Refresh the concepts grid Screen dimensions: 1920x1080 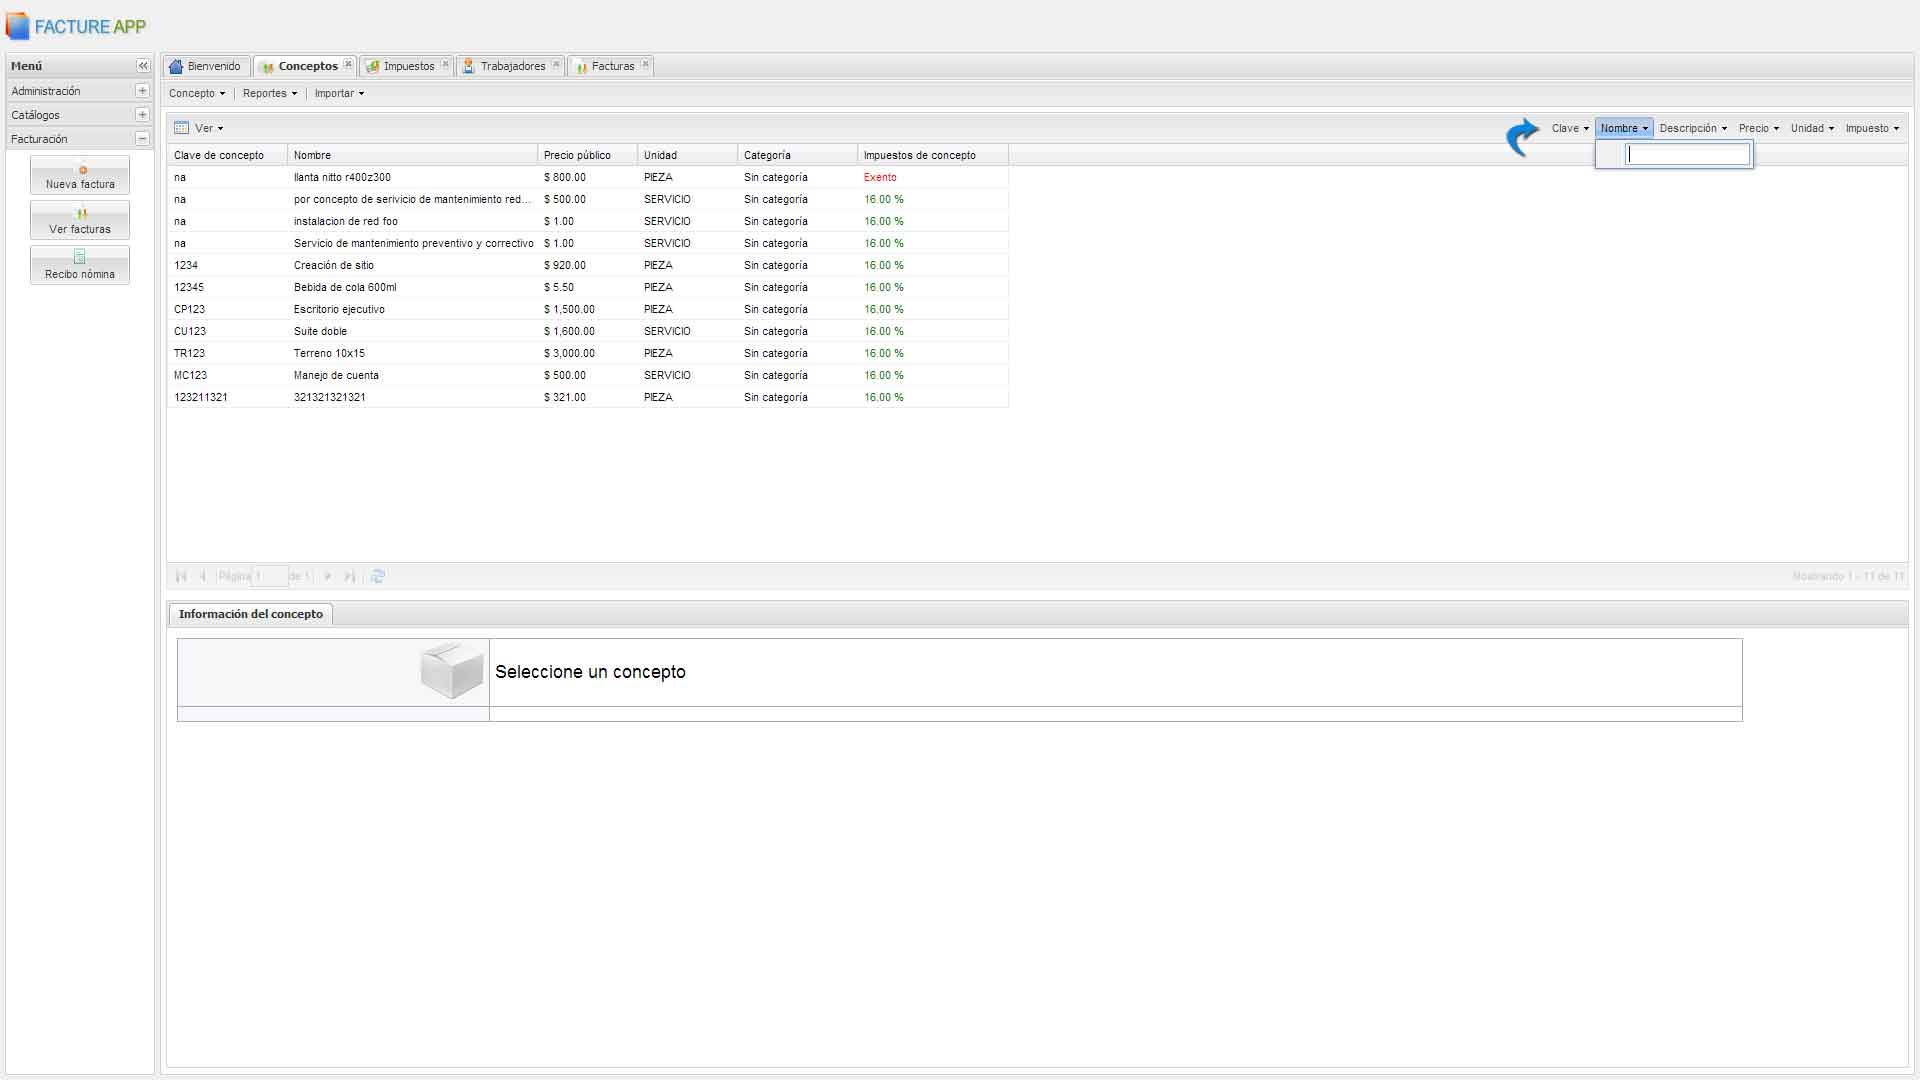378,576
